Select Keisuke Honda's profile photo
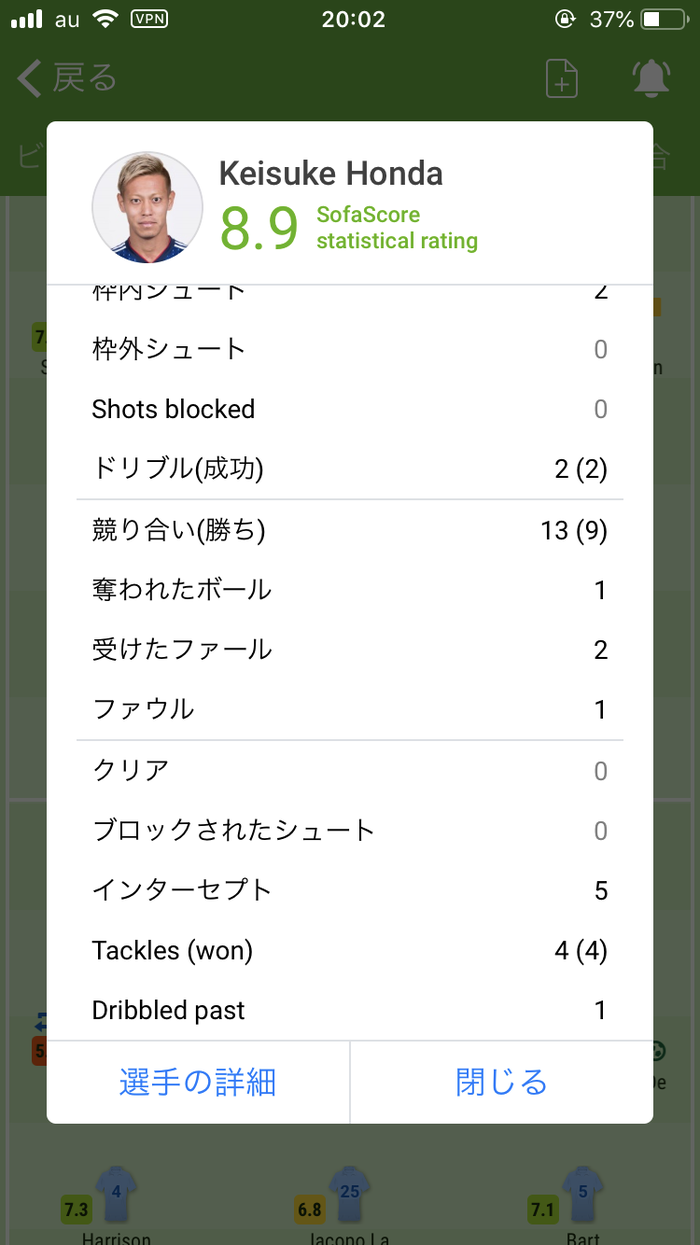This screenshot has width=700, height=1245. [147, 207]
